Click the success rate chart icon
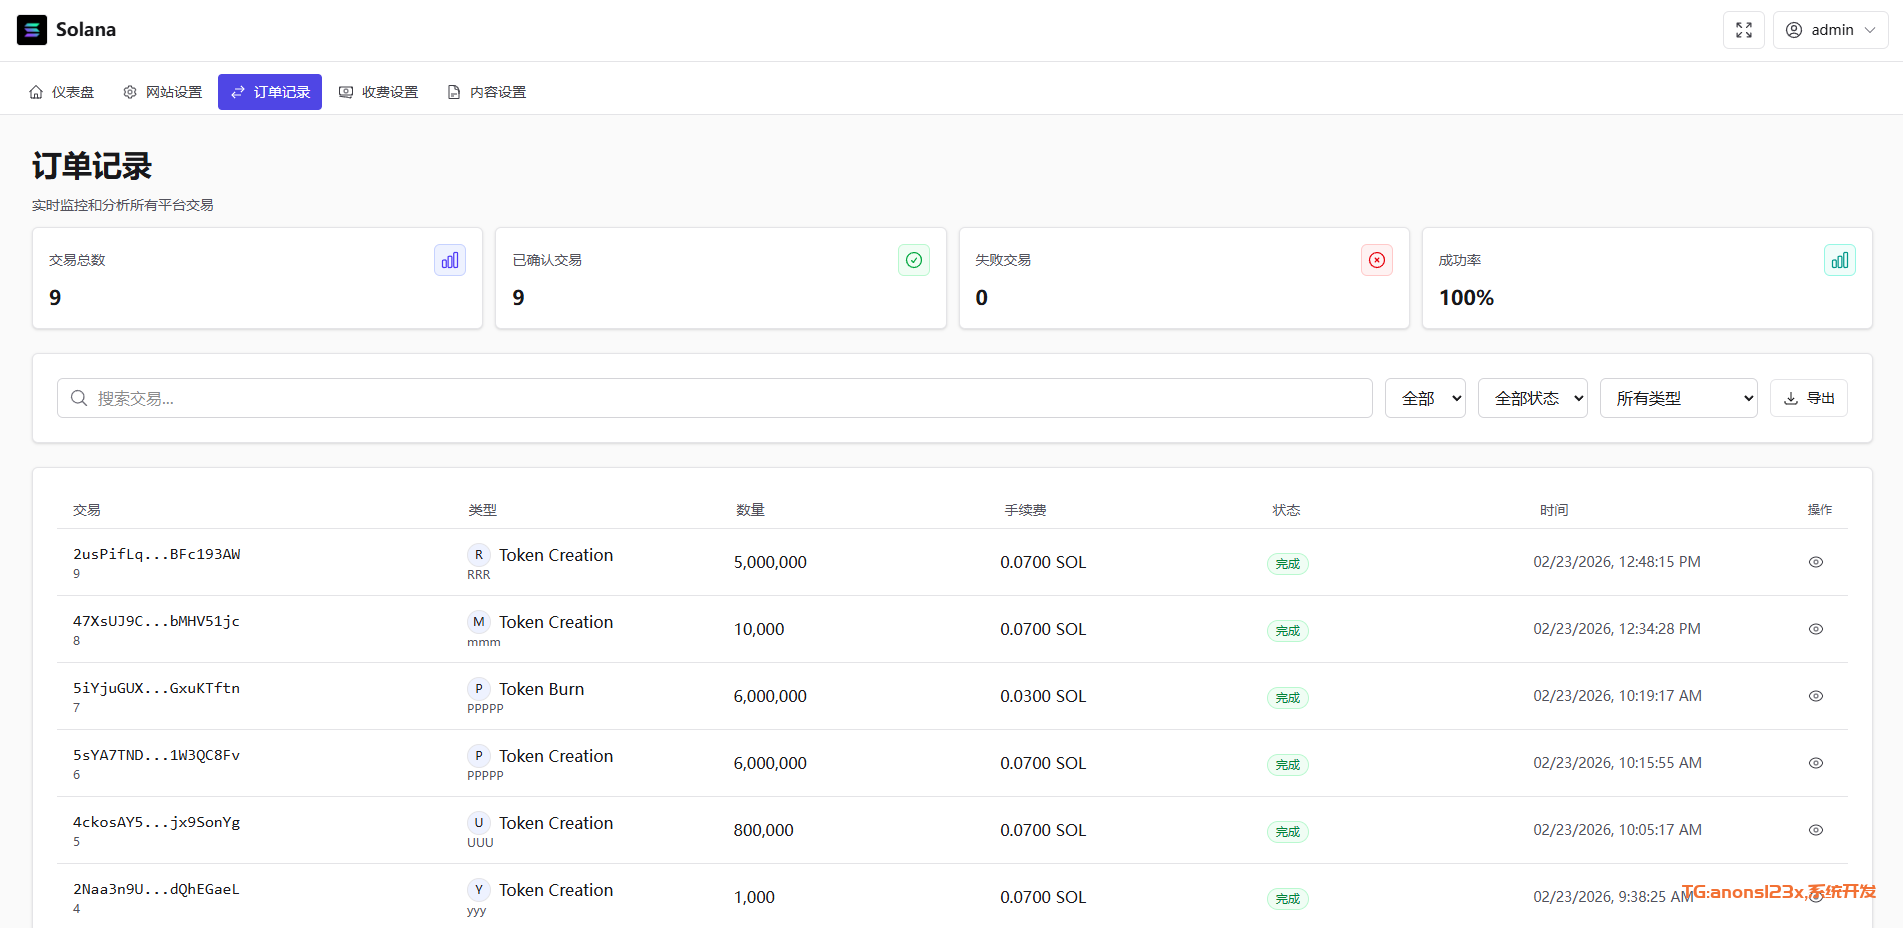The image size is (1903, 928). pos(1839,260)
